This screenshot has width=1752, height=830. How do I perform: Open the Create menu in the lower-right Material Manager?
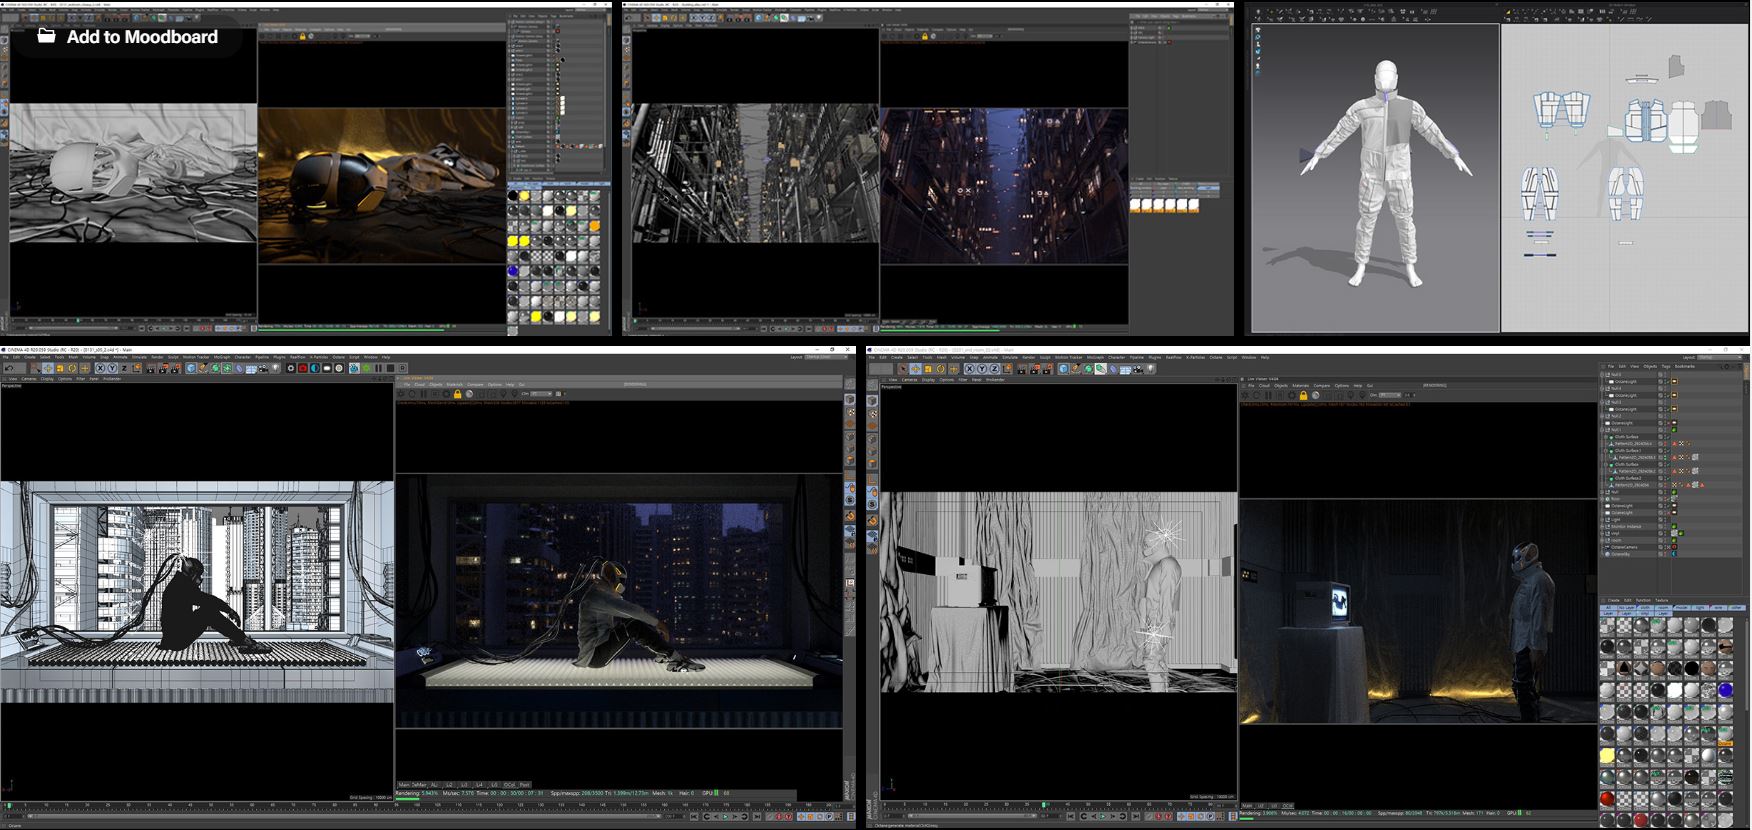(1613, 600)
